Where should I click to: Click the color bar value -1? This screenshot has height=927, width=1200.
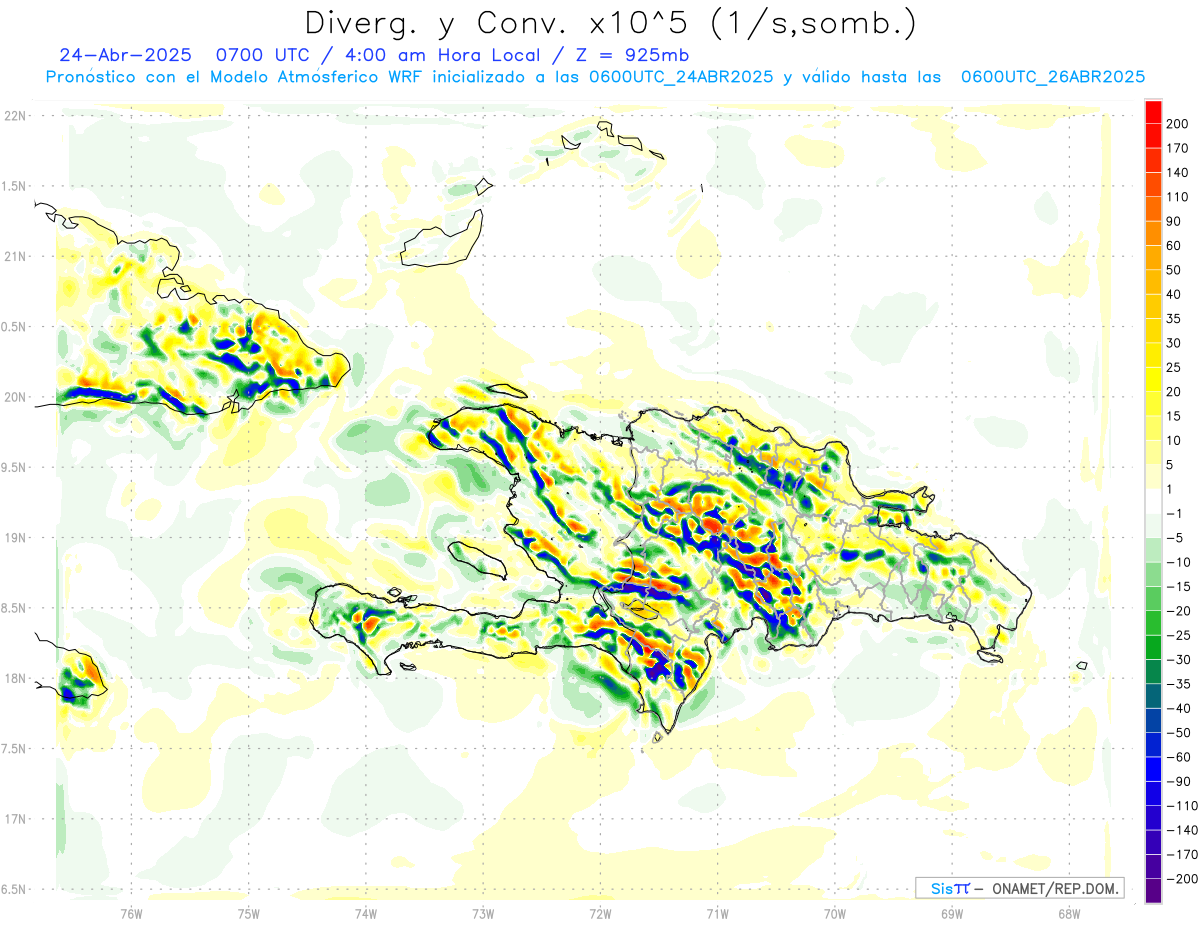tap(1176, 513)
